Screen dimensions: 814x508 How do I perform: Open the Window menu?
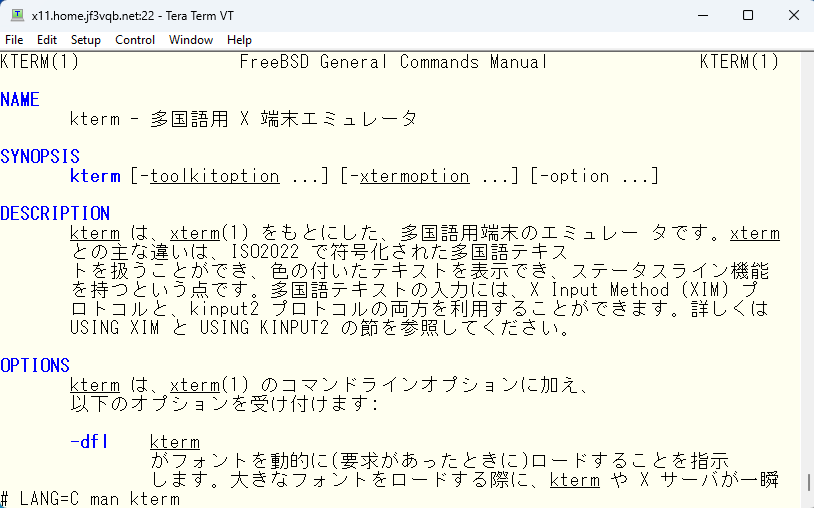click(191, 40)
